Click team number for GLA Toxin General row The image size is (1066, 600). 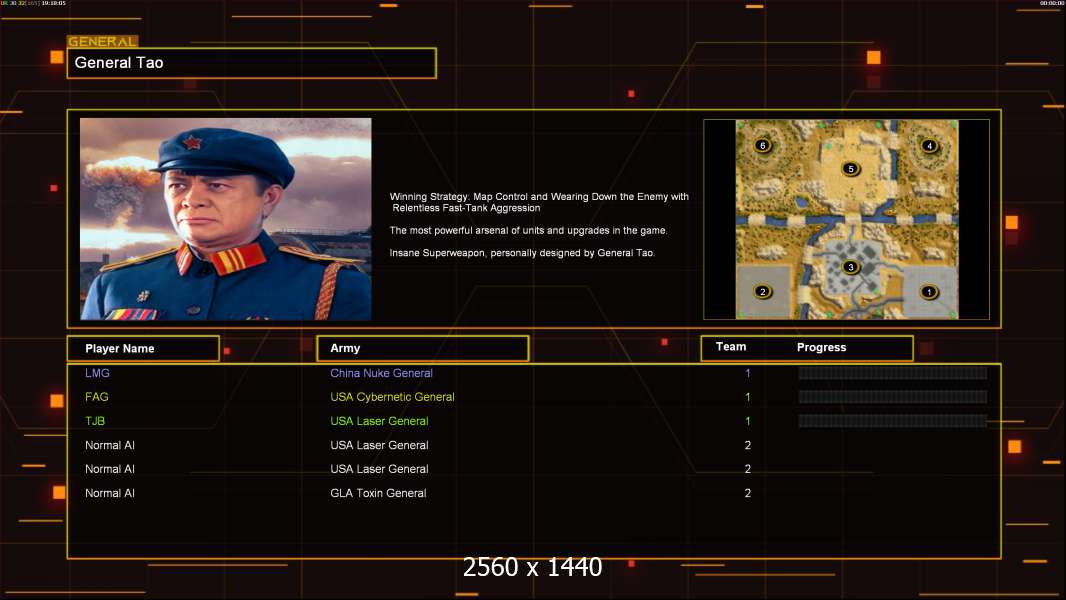click(x=748, y=493)
